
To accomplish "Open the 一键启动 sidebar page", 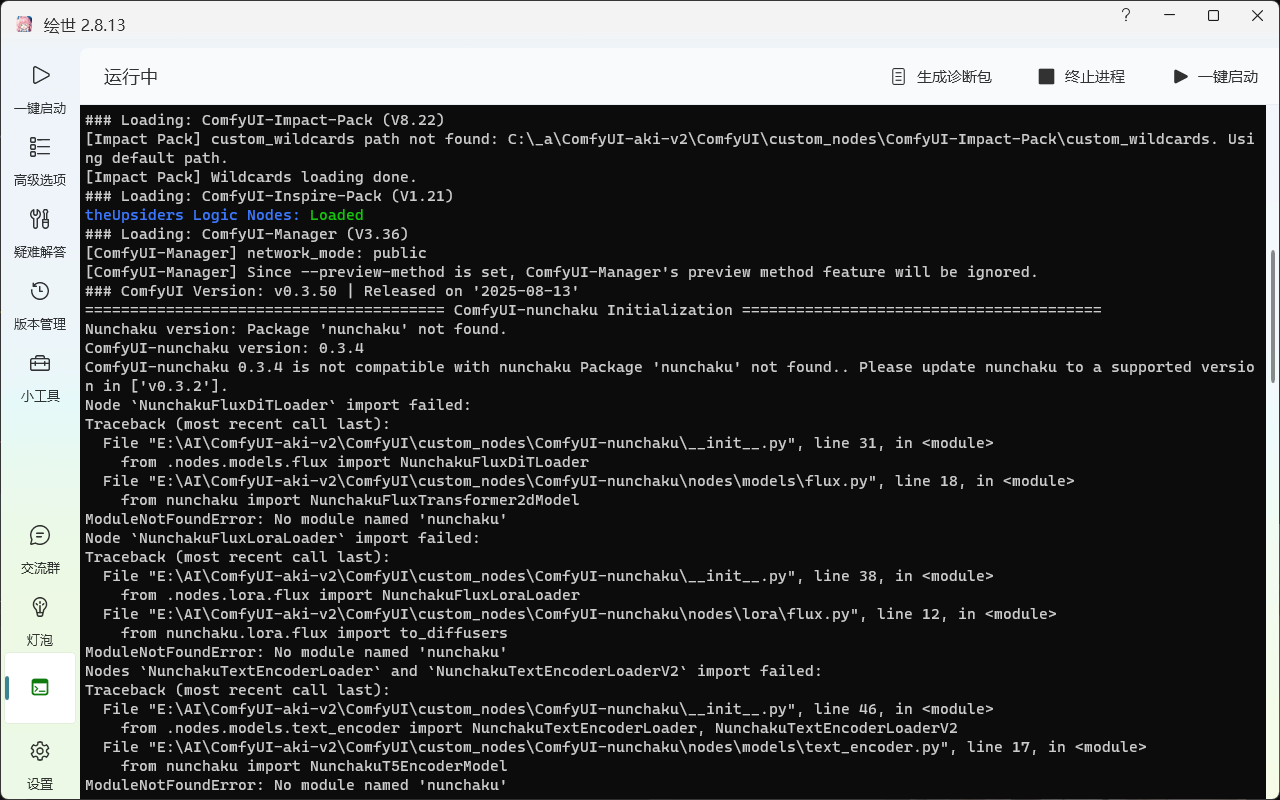I will pos(40,90).
